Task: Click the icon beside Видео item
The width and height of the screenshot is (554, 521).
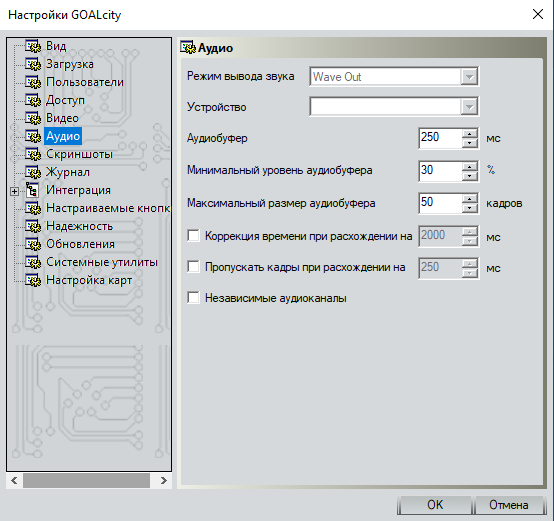Action: [x=33, y=118]
